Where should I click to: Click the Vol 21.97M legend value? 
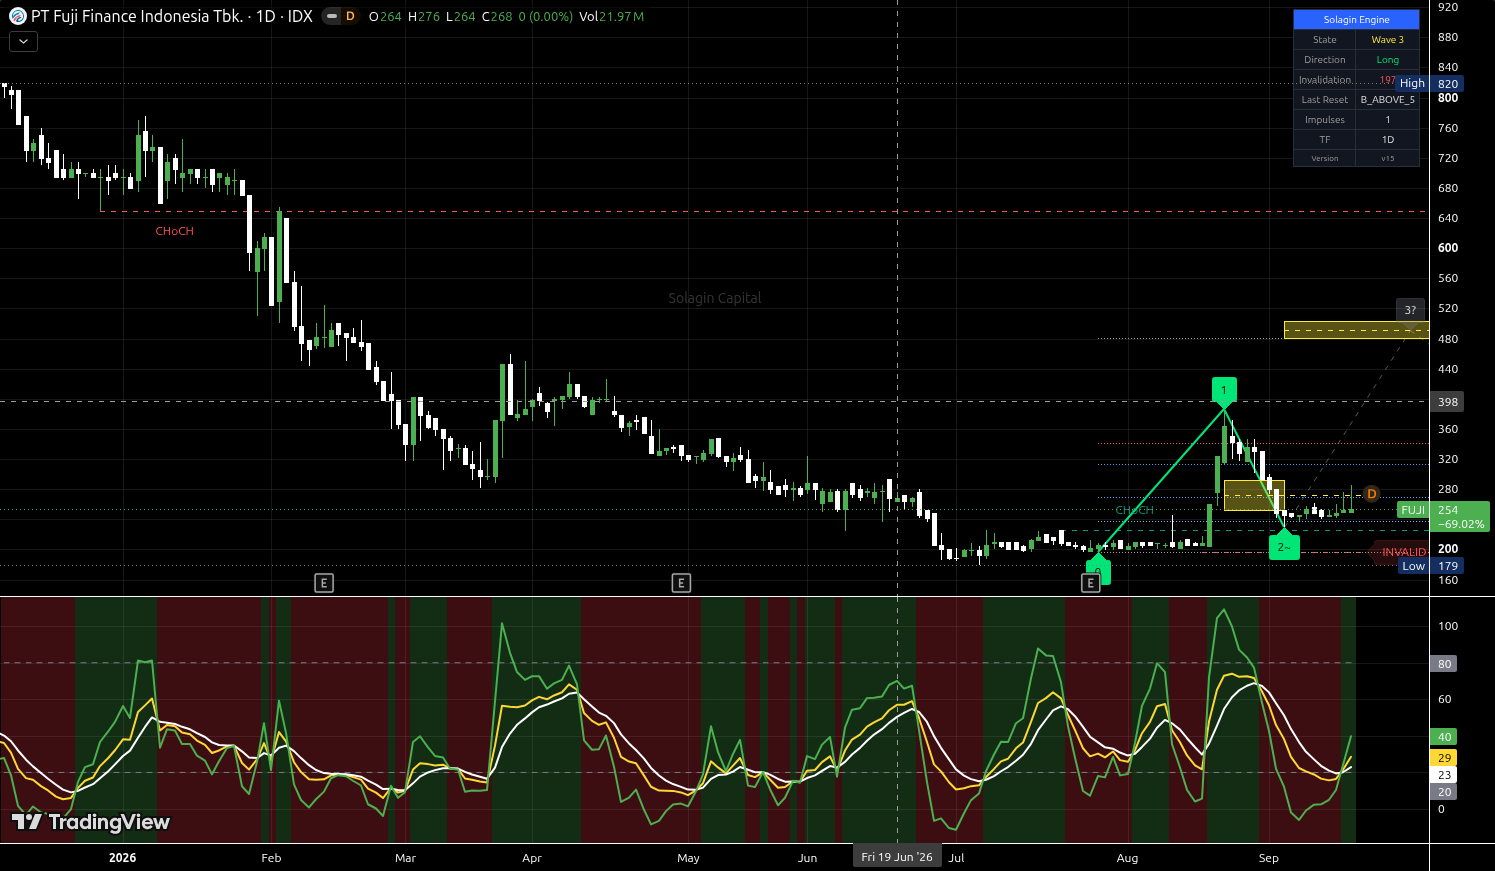click(612, 17)
